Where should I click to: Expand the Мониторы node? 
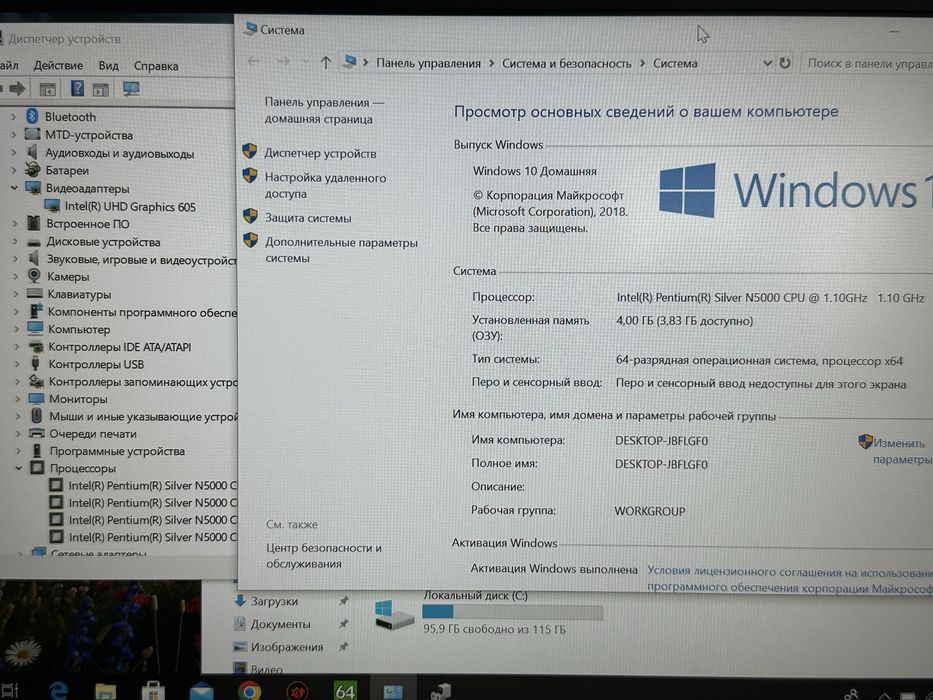(x=17, y=398)
